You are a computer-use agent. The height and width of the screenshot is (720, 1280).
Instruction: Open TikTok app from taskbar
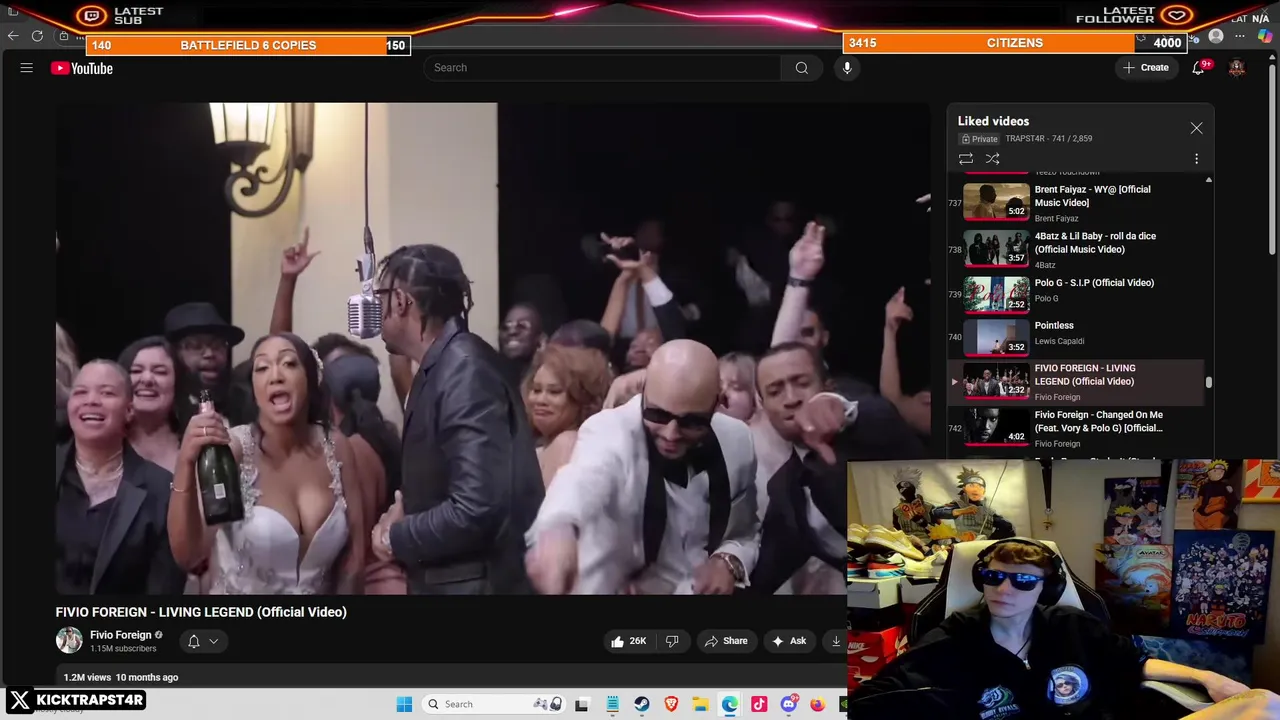[759, 704]
